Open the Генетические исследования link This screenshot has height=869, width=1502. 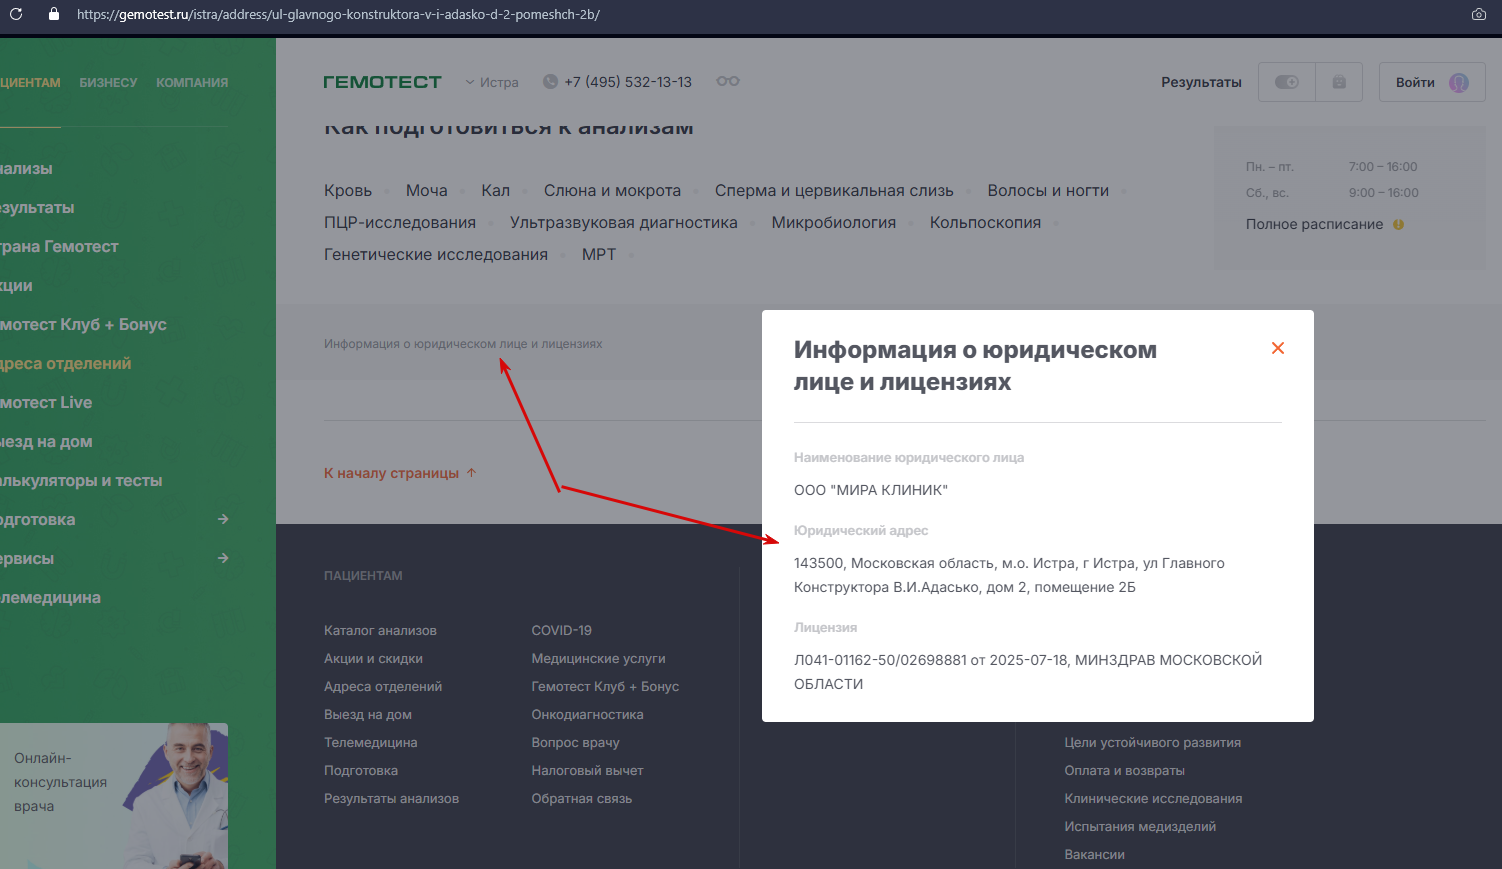point(436,255)
